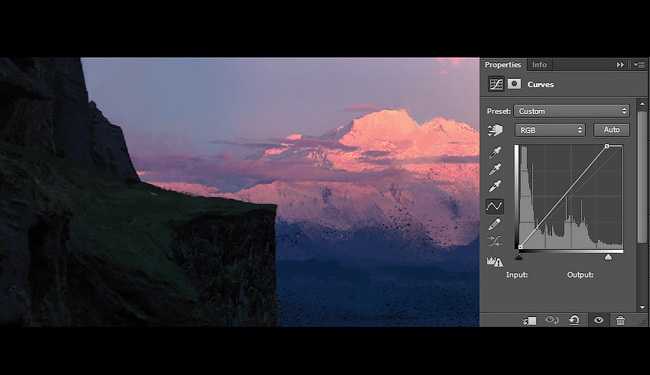Pick the gray point eyedropper

(495, 169)
